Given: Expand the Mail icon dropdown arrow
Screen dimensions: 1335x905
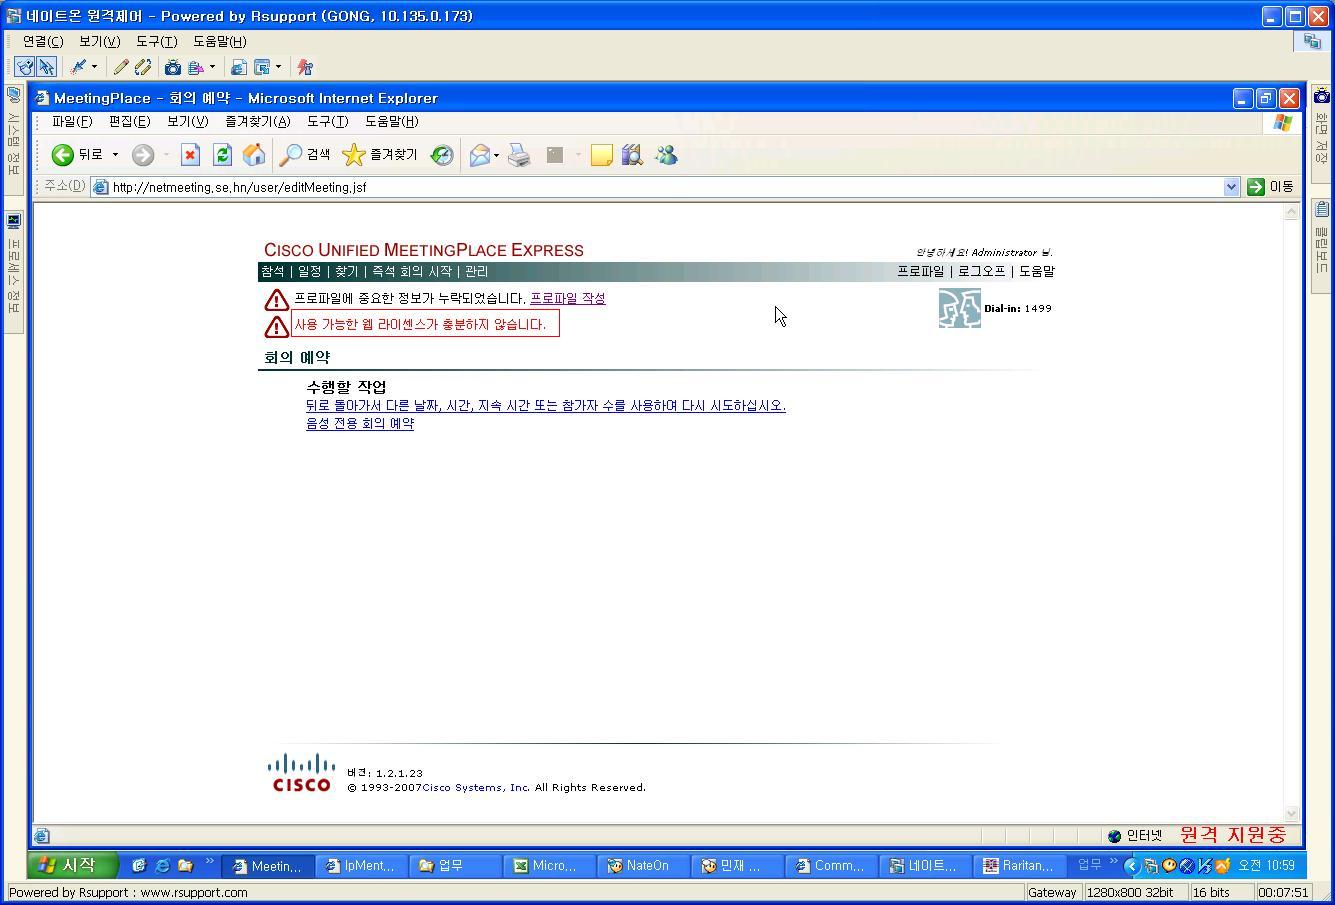Looking at the screenshot, I should pyautogui.click(x=496, y=155).
